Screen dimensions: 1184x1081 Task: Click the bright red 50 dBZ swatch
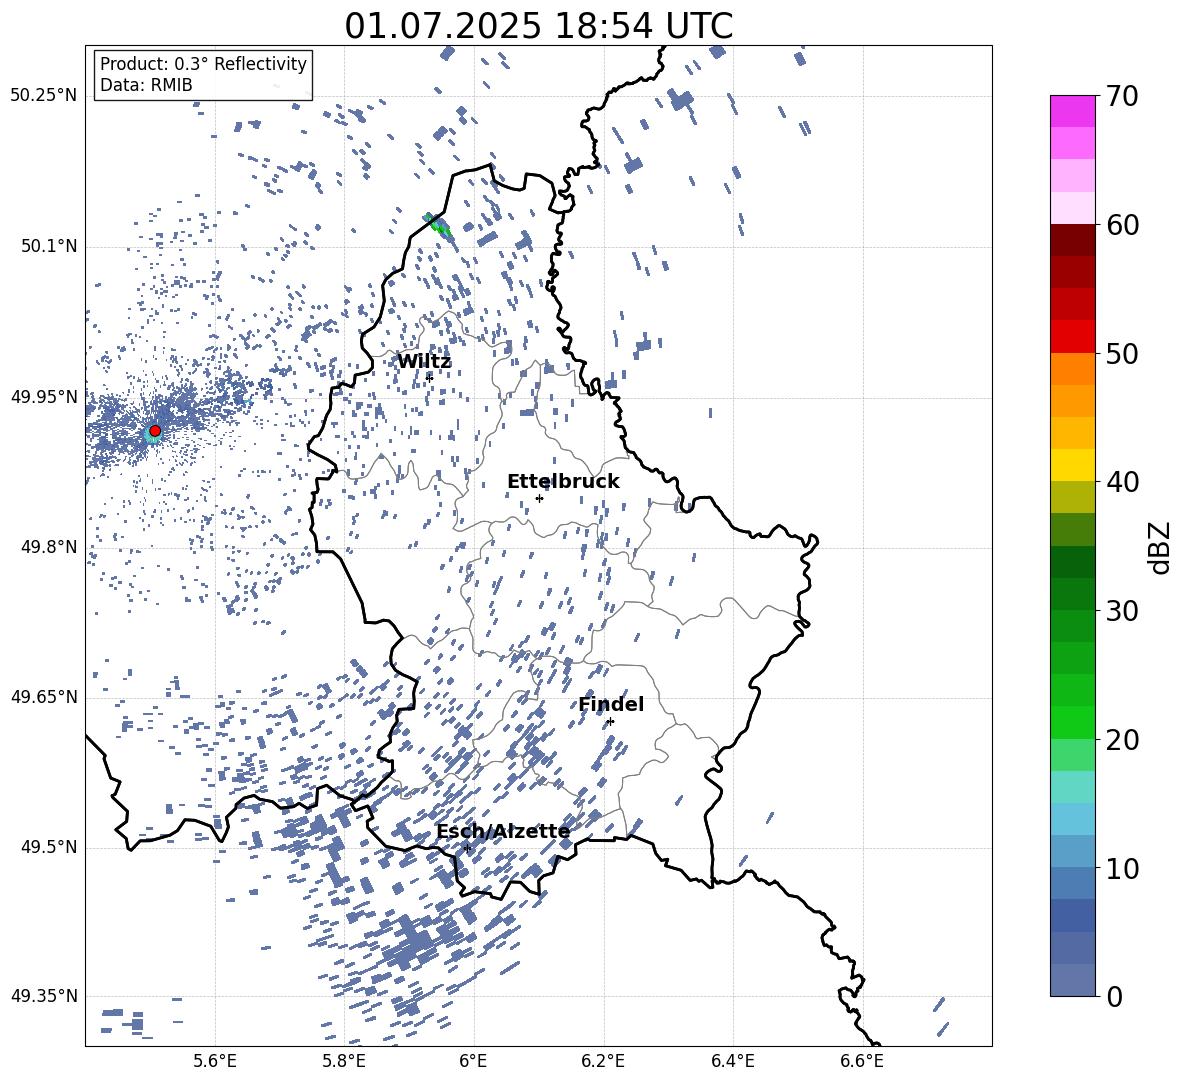point(1072,336)
